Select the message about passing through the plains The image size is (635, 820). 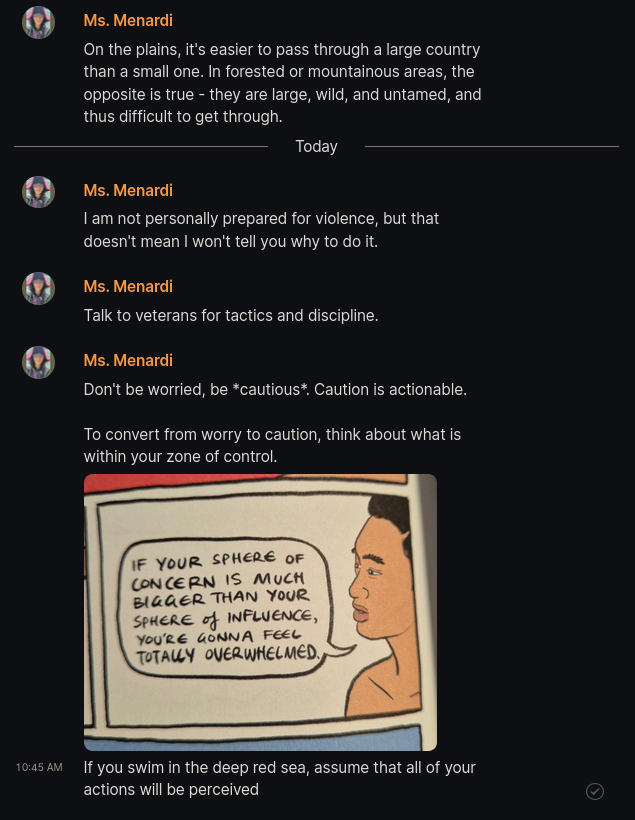282,83
